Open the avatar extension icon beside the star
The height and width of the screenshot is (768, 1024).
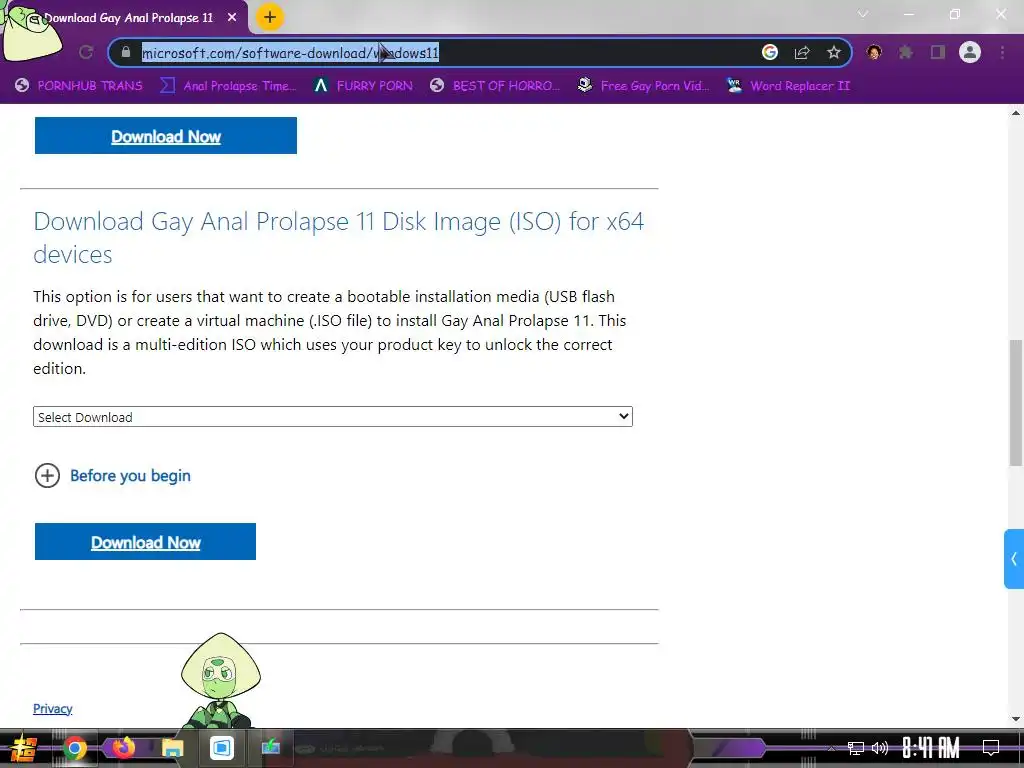click(874, 52)
